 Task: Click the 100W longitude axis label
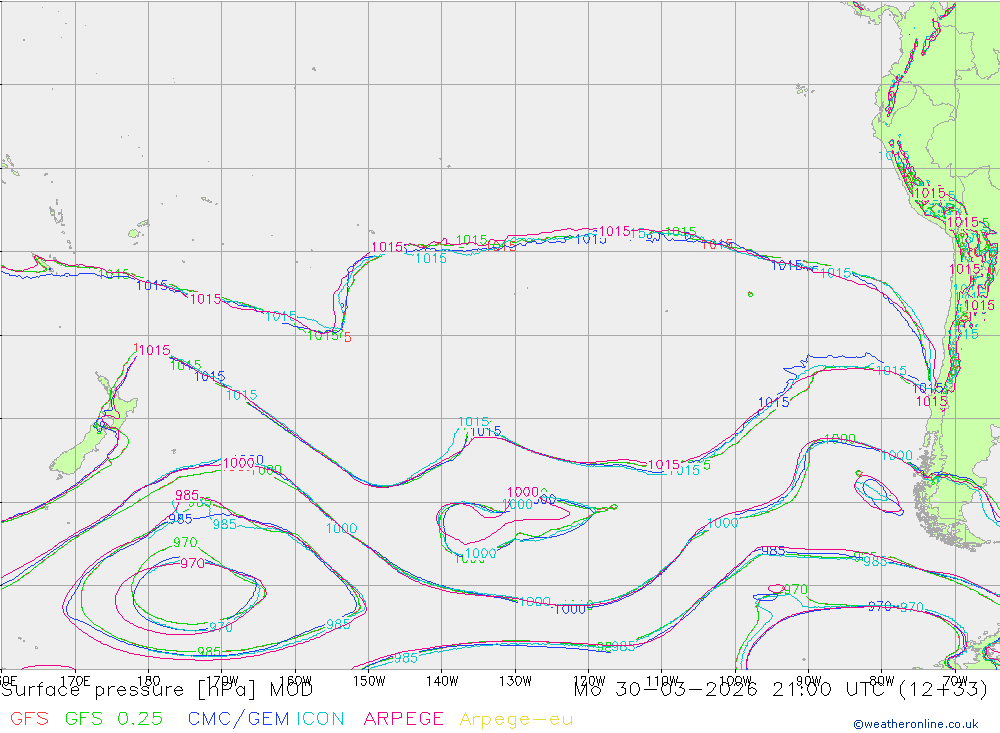(735, 681)
